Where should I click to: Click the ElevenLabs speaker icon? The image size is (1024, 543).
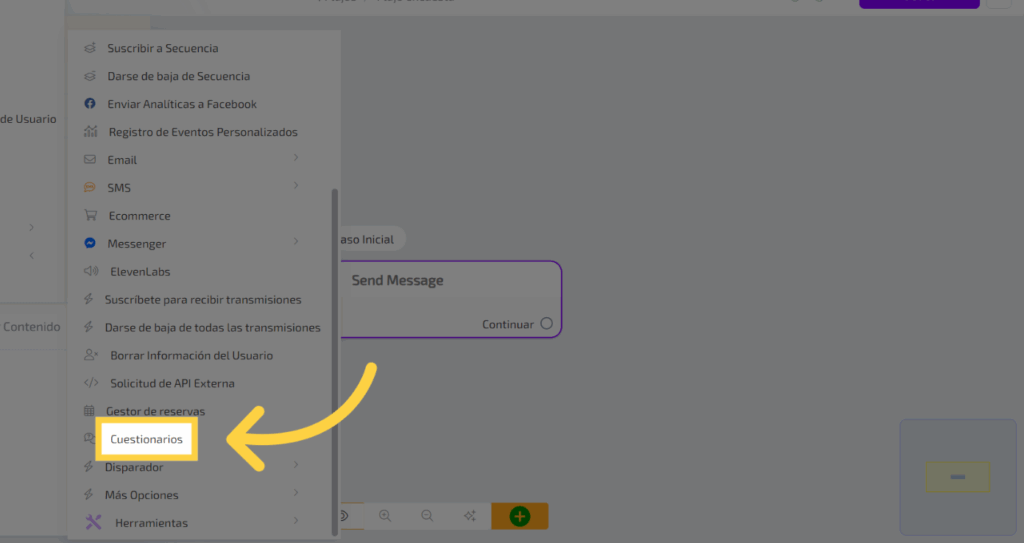click(90, 271)
